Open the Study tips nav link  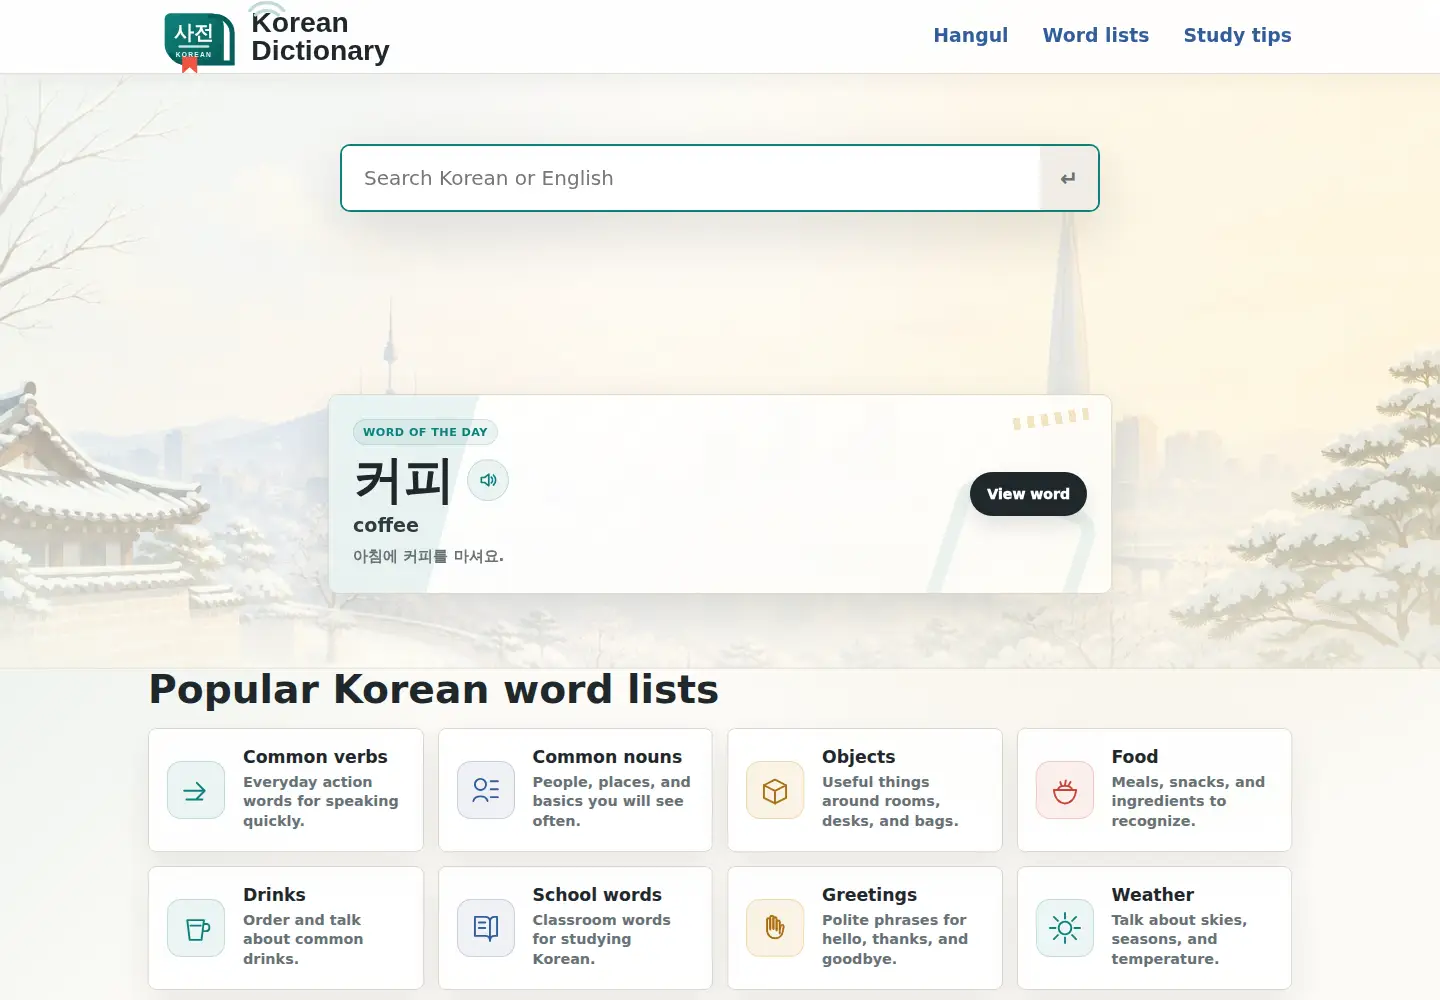(1238, 35)
